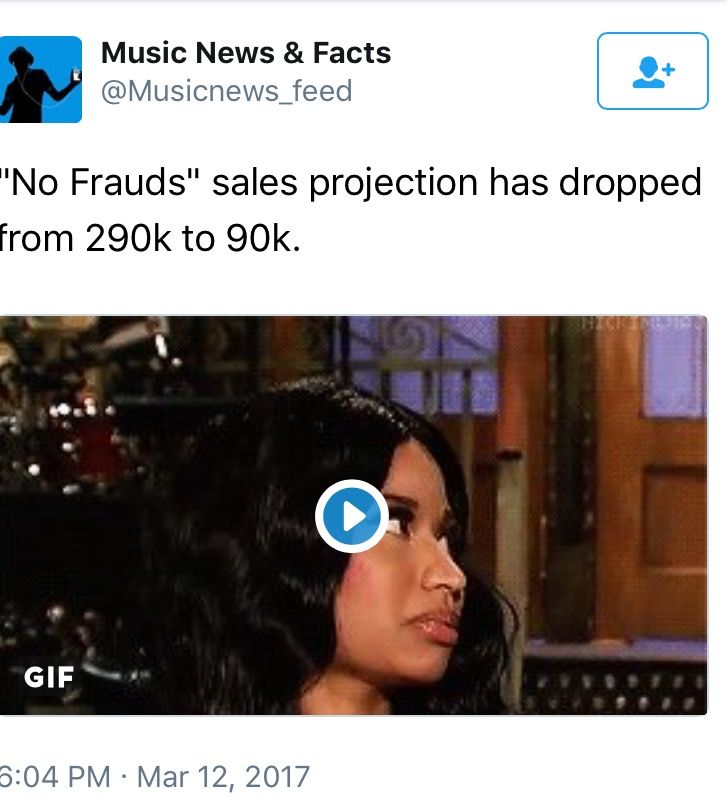Click the Mar 12, 2017 date
Viewport: 727px width, 807px height.
[x=223, y=777]
